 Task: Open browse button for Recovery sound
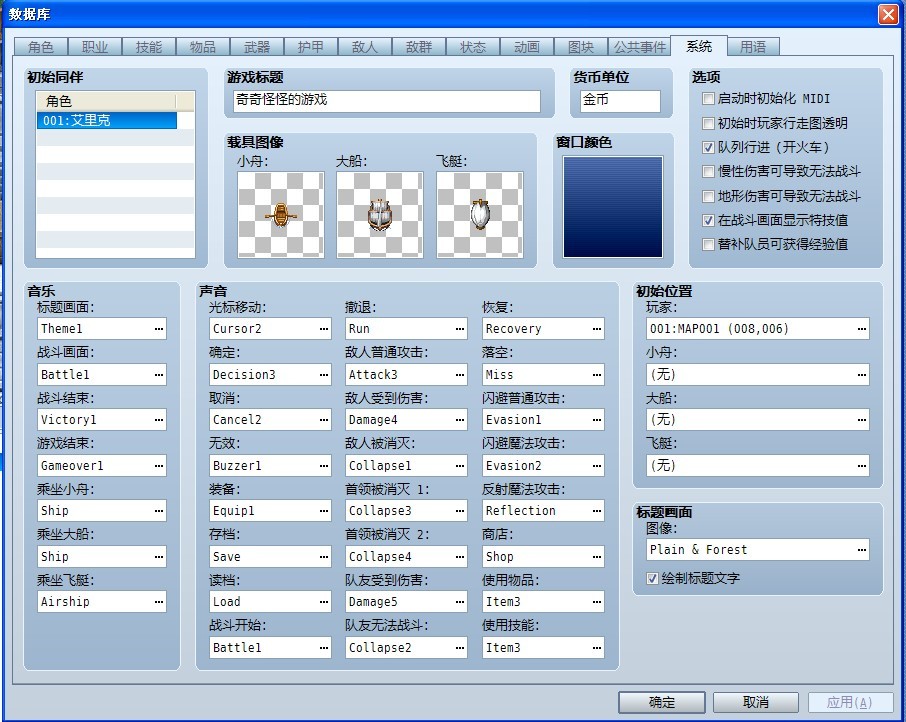click(x=596, y=329)
